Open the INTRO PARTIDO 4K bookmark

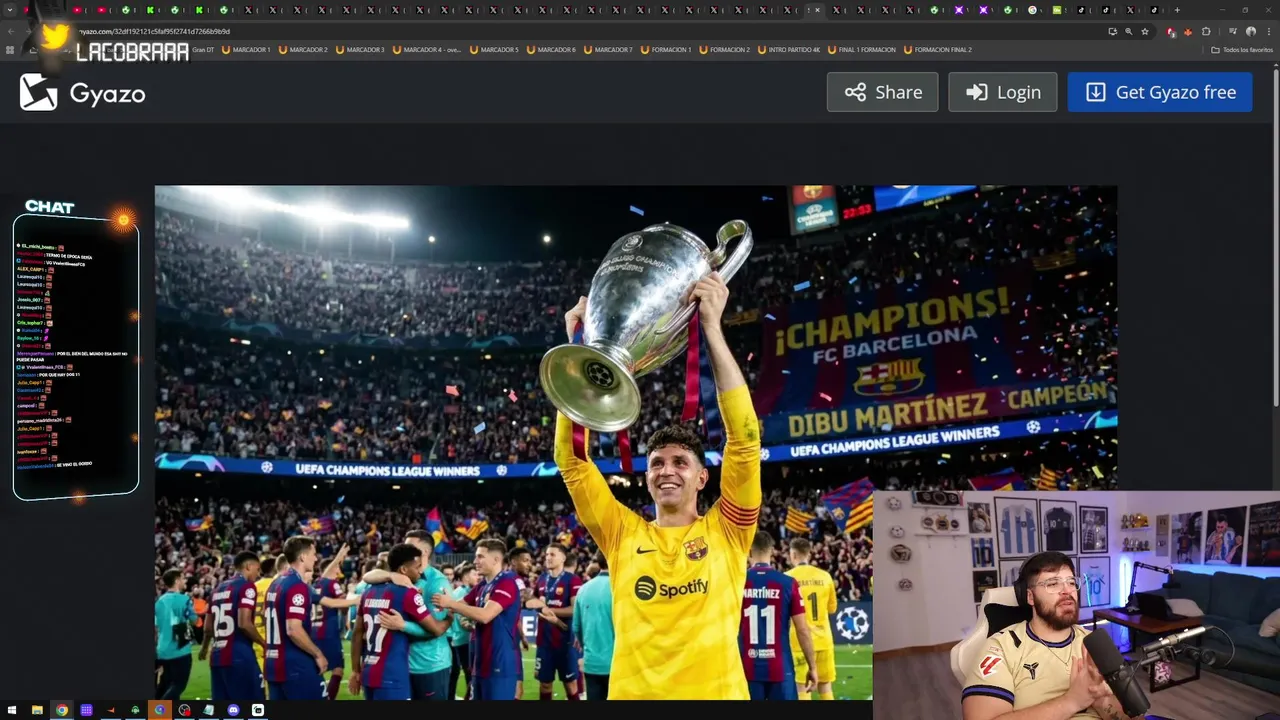789,49
